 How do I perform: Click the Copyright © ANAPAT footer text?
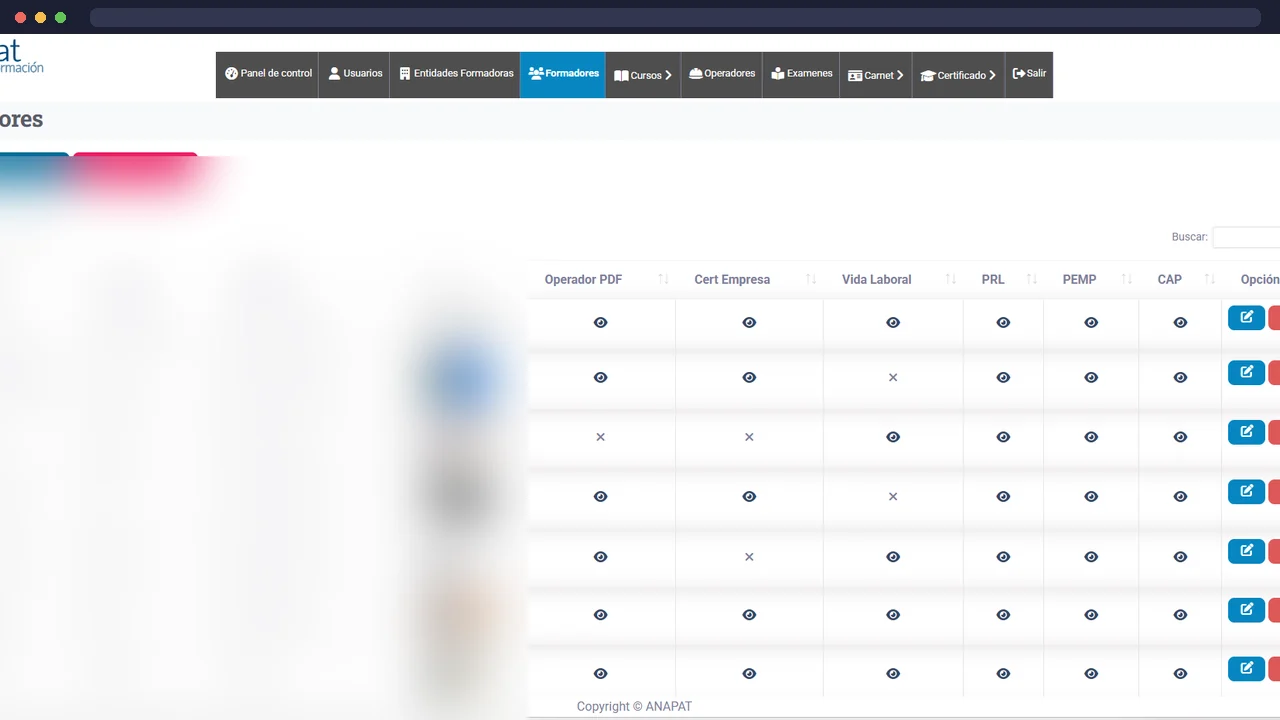tap(634, 706)
